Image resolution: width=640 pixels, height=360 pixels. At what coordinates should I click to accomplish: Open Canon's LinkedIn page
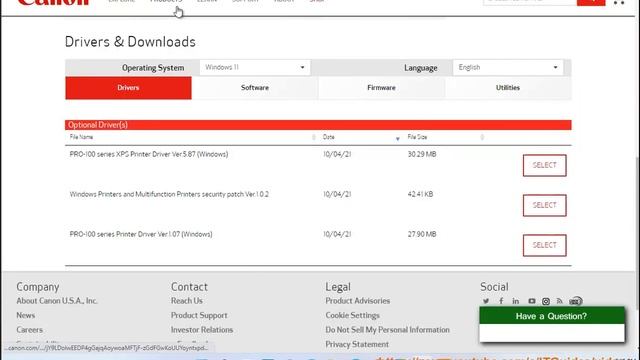[516, 301]
